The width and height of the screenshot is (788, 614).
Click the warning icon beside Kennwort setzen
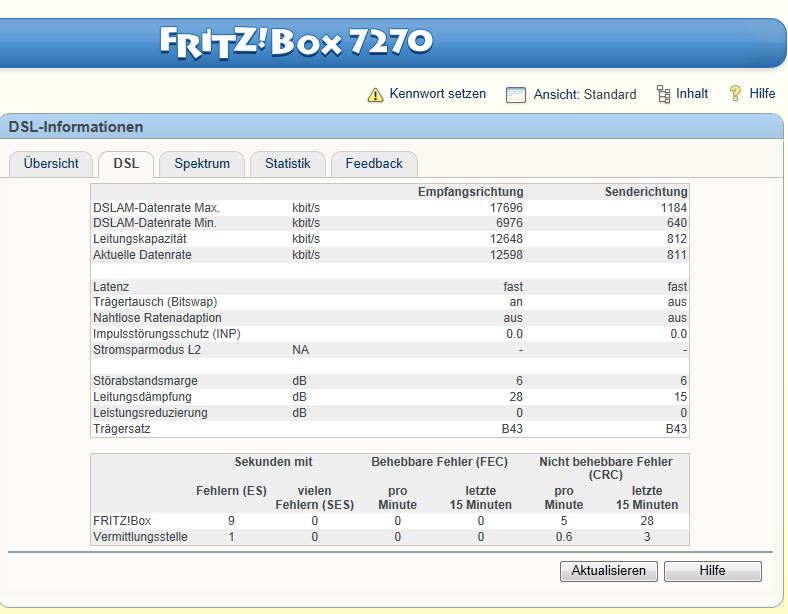(375, 94)
